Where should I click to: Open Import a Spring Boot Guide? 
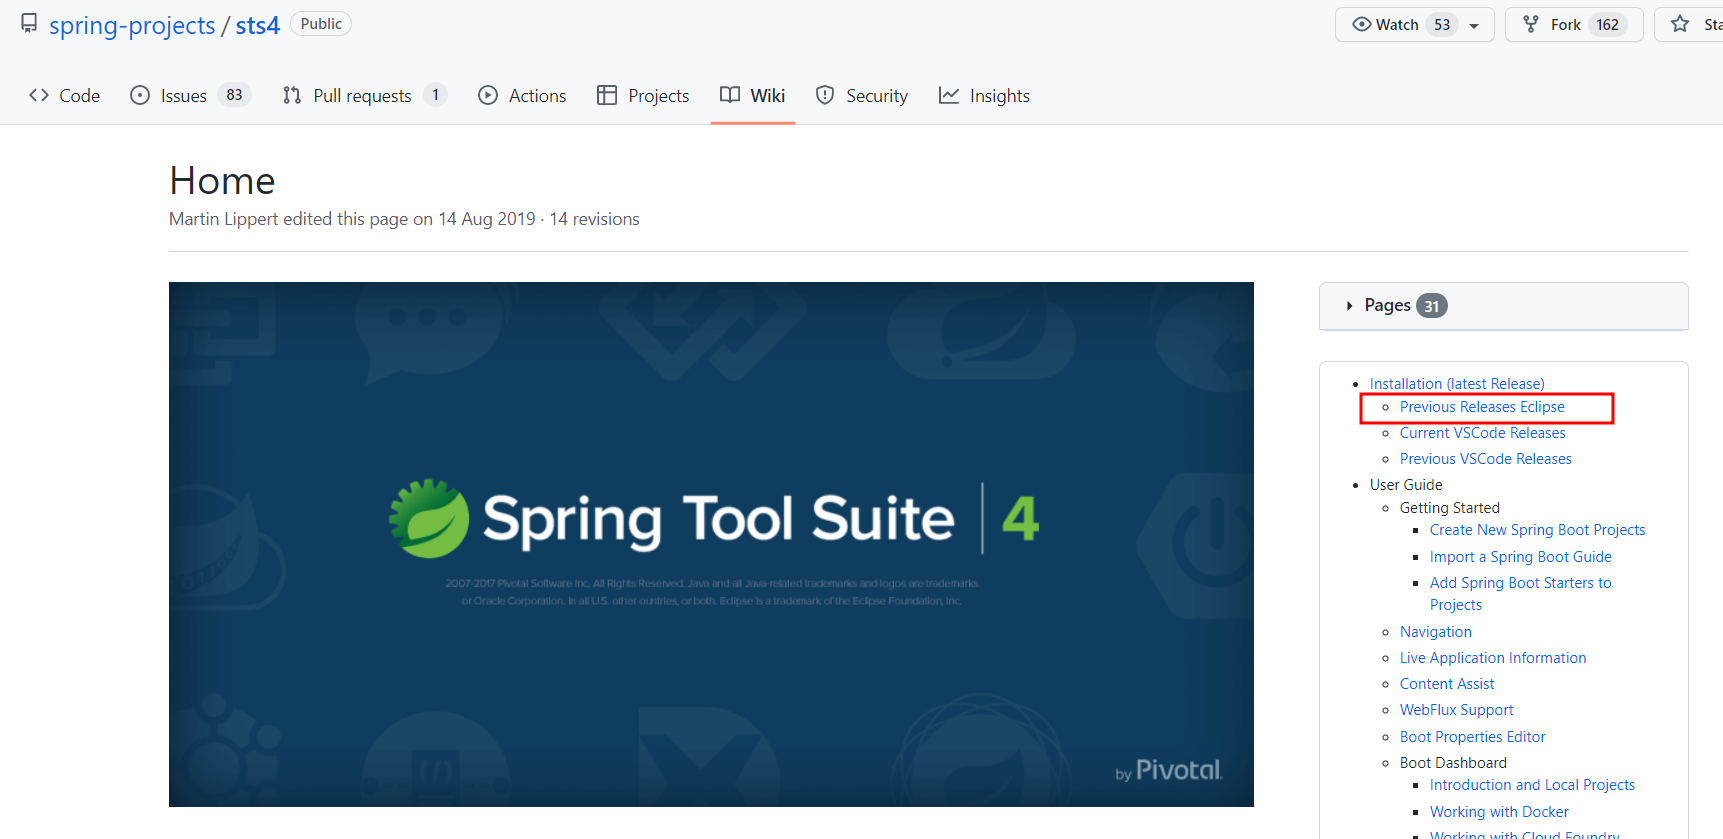coord(1521,557)
